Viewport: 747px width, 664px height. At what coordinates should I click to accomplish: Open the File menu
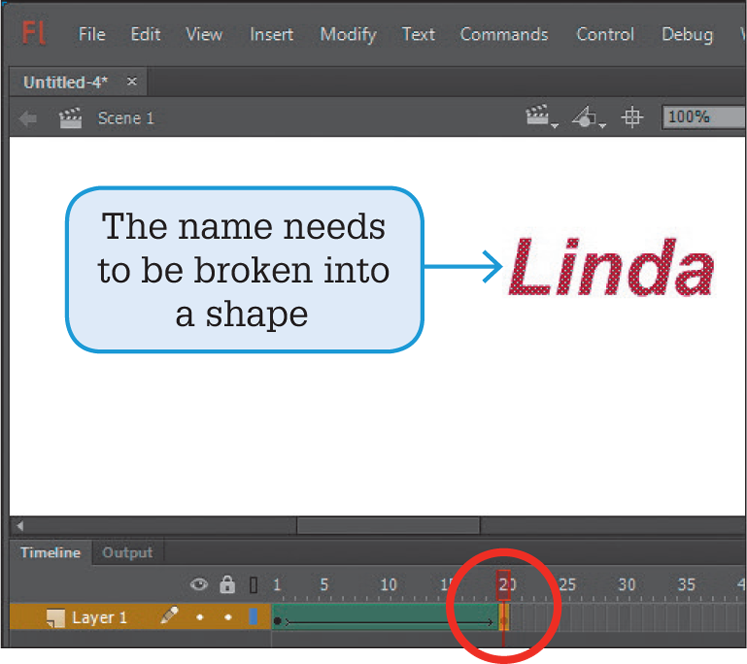coord(92,34)
